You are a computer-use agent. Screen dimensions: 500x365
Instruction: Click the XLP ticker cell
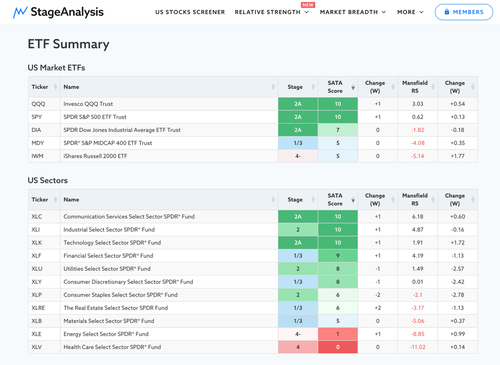click(x=44, y=295)
